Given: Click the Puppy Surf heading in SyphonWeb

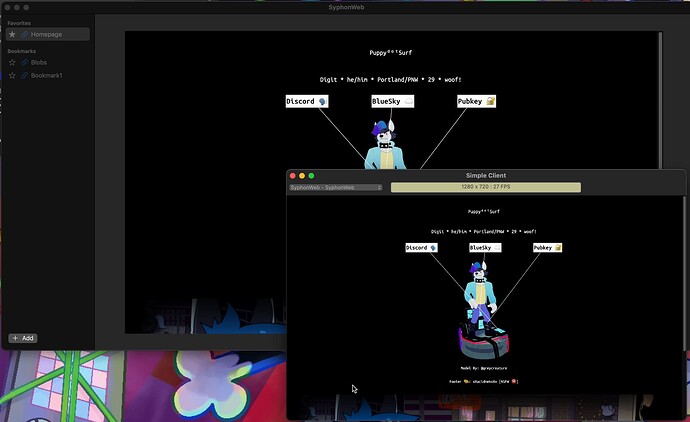Looking at the screenshot, I should tap(391, 52).
